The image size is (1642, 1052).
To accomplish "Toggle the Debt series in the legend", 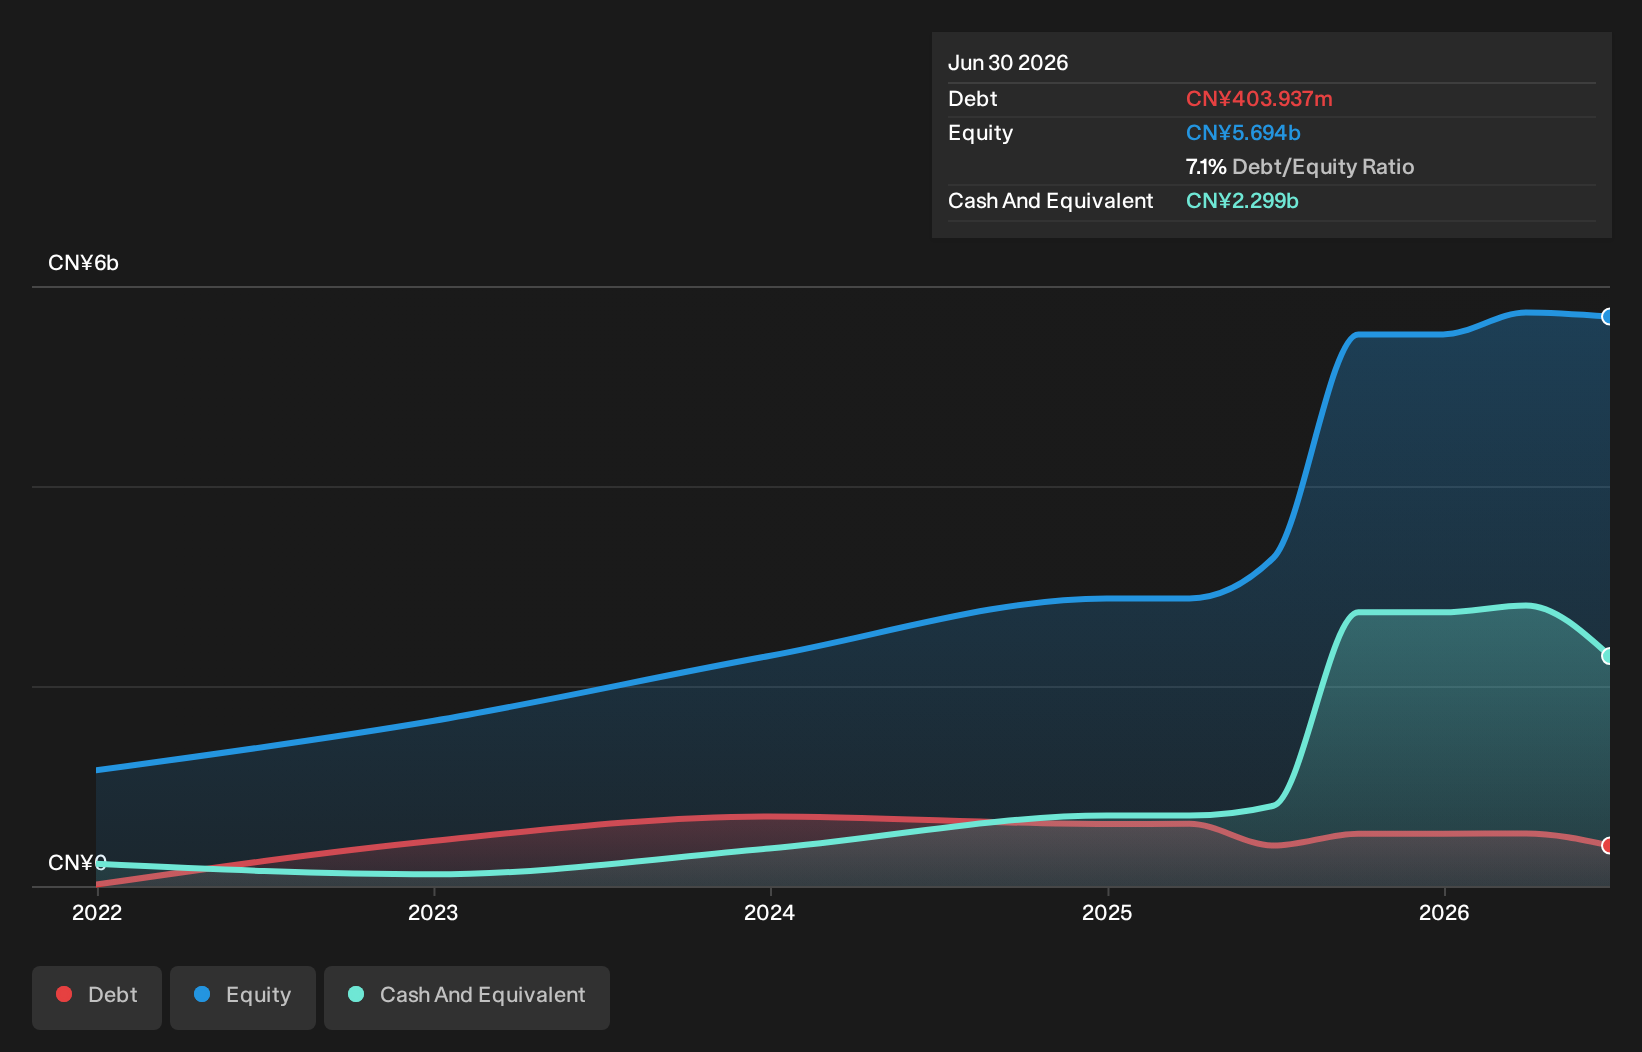I will click(97, 997).
